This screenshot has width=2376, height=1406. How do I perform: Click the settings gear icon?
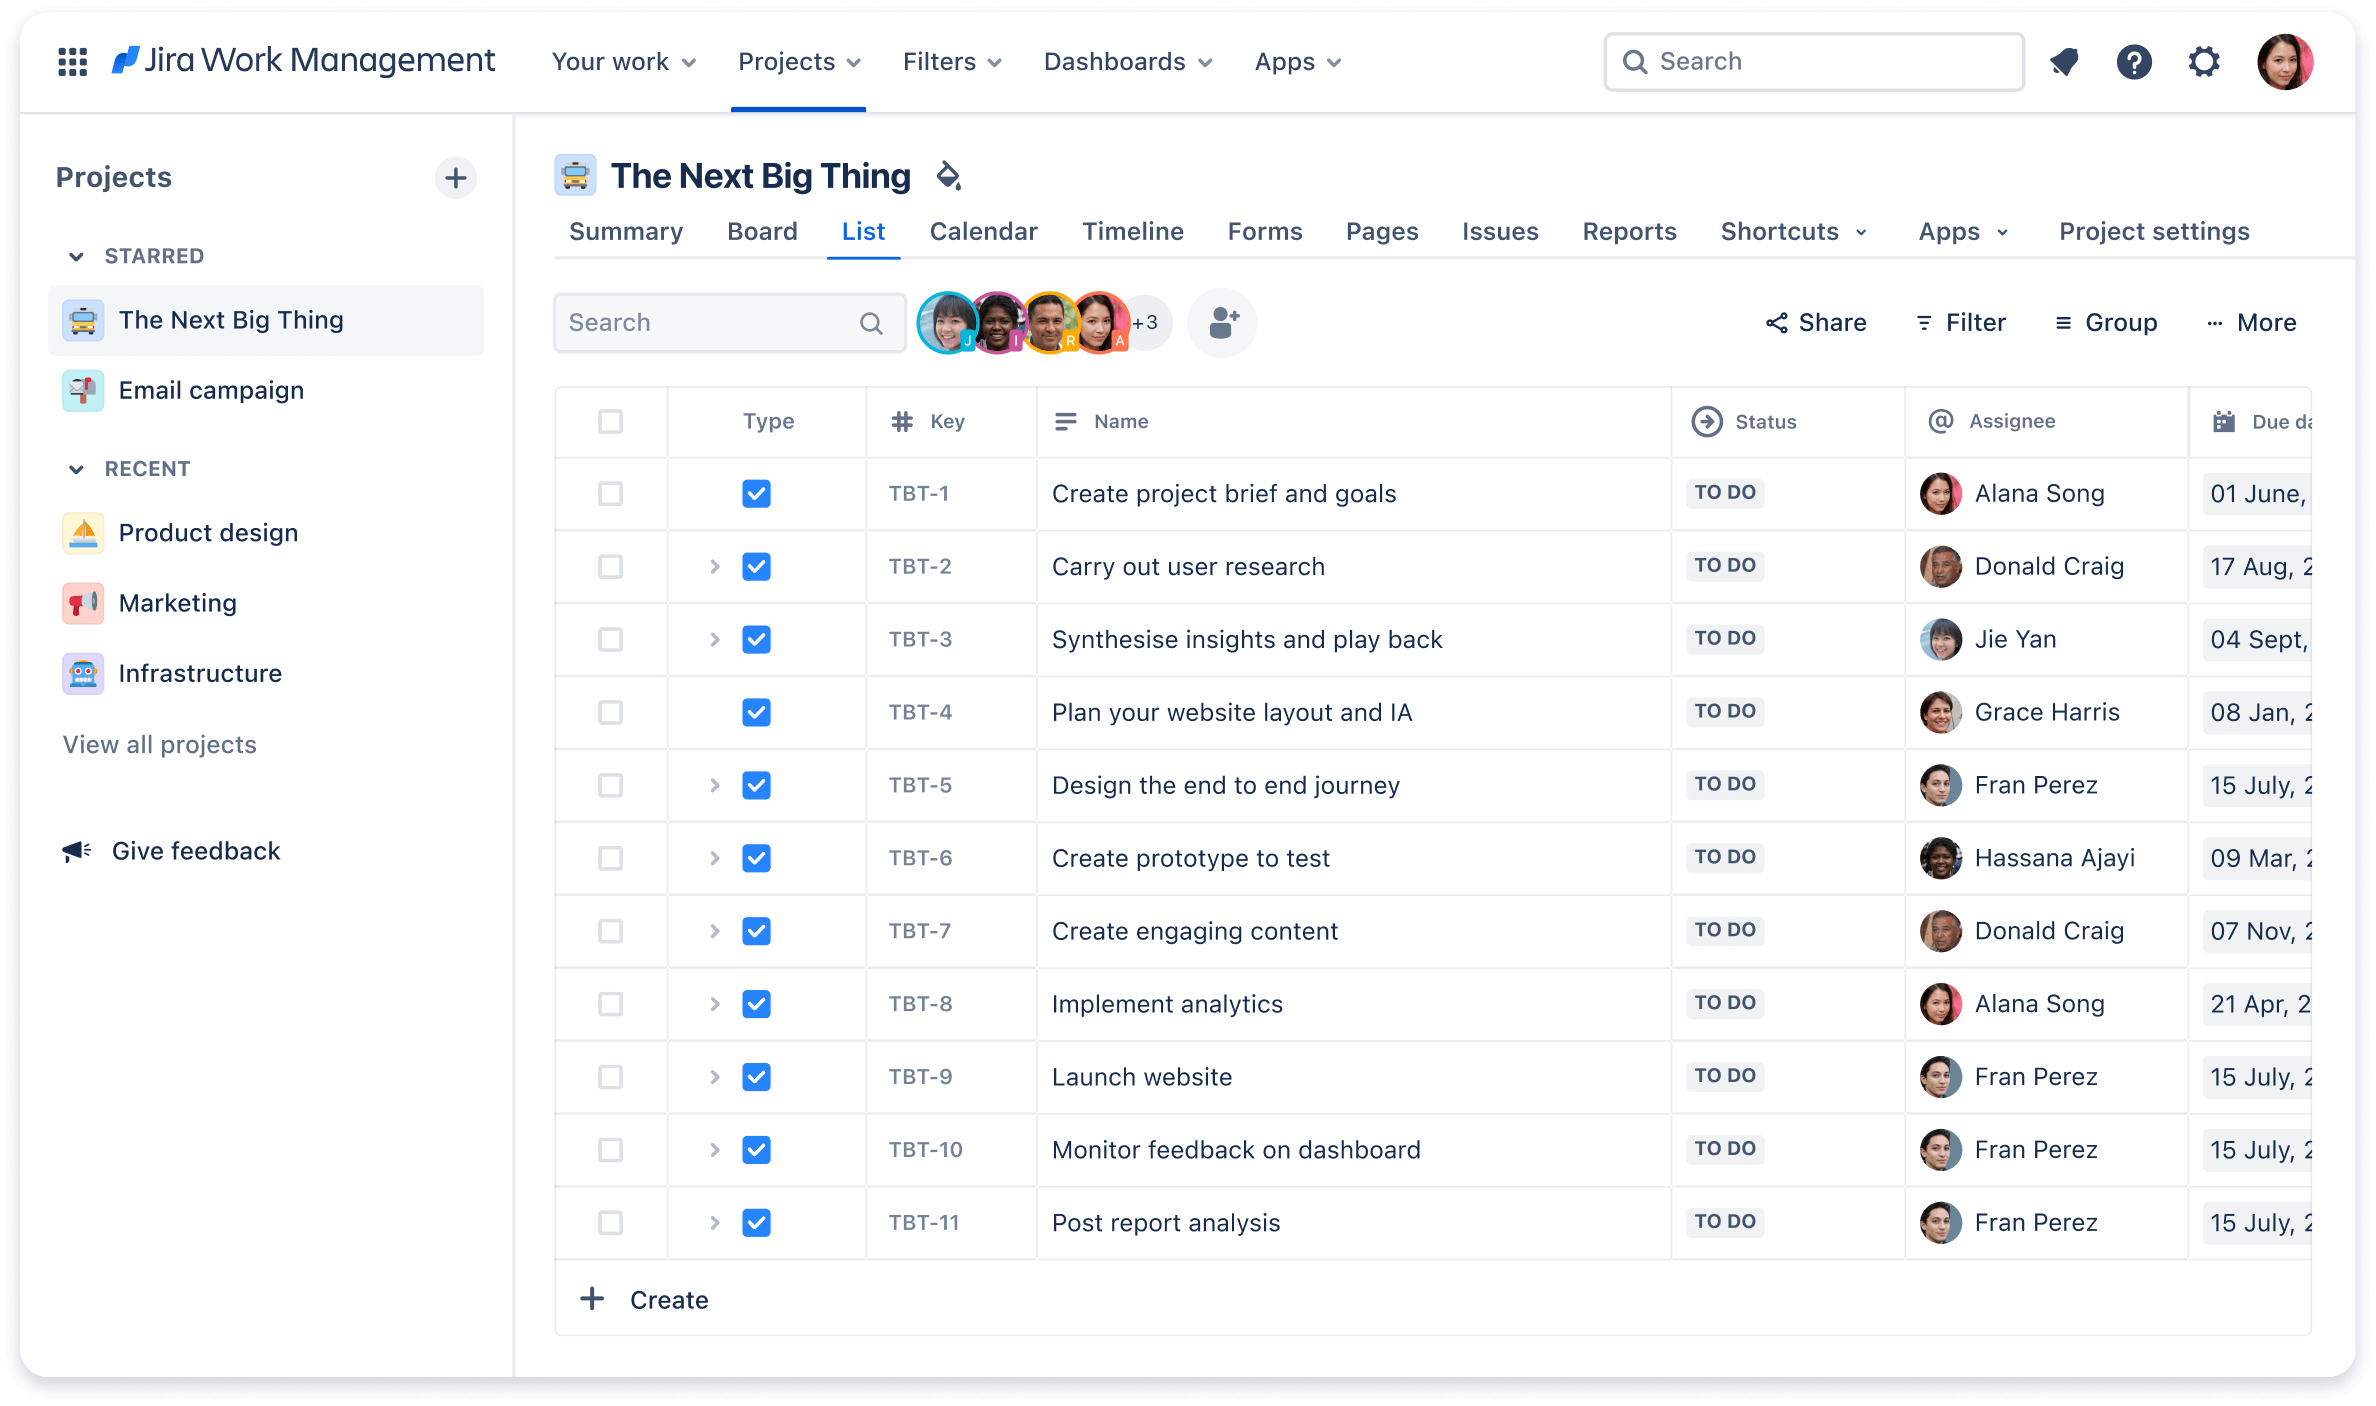pos(2205,62)
